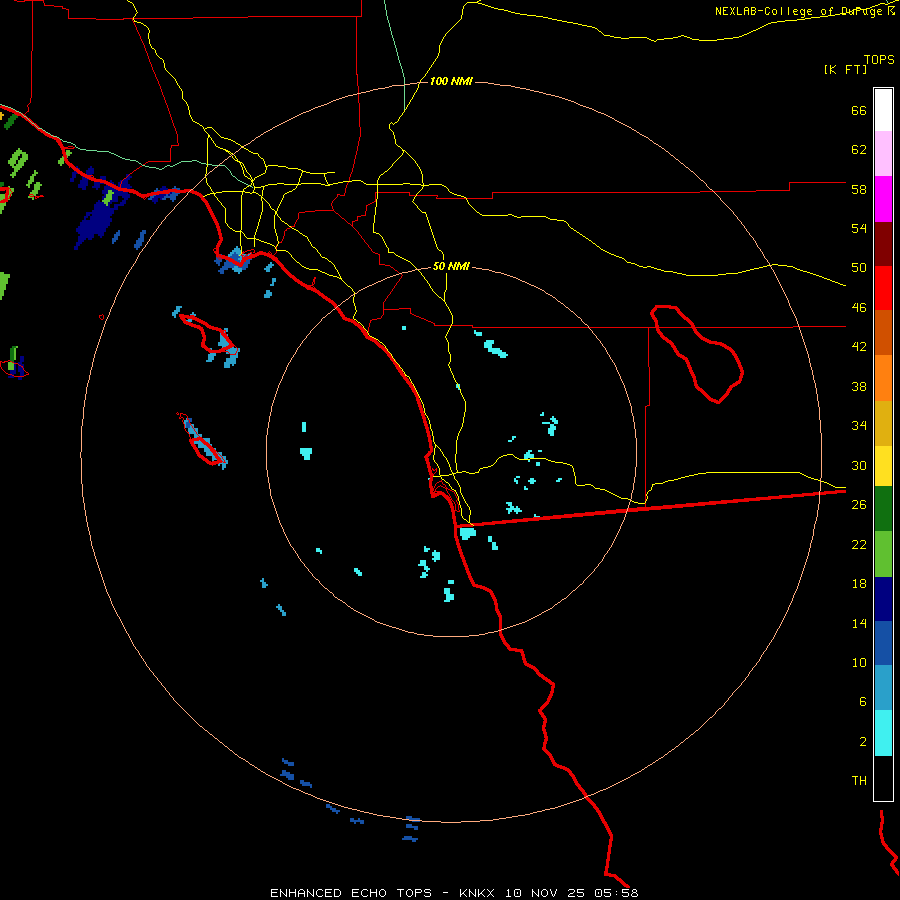Click the Enhanced Echo Tops KNKX timestamp caption
Image resolution: width=900 pixels, height=900 pixels.
click(454, 893)
